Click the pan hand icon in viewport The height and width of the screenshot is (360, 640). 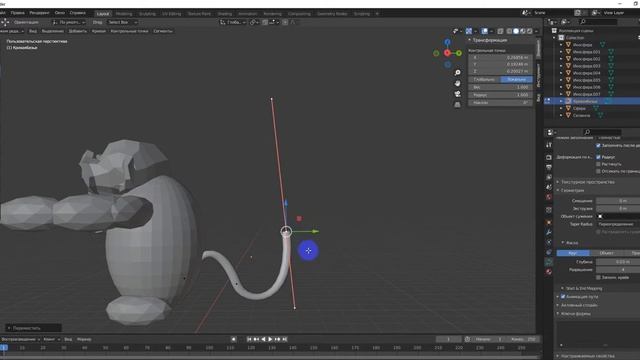[x=457, y=83]
